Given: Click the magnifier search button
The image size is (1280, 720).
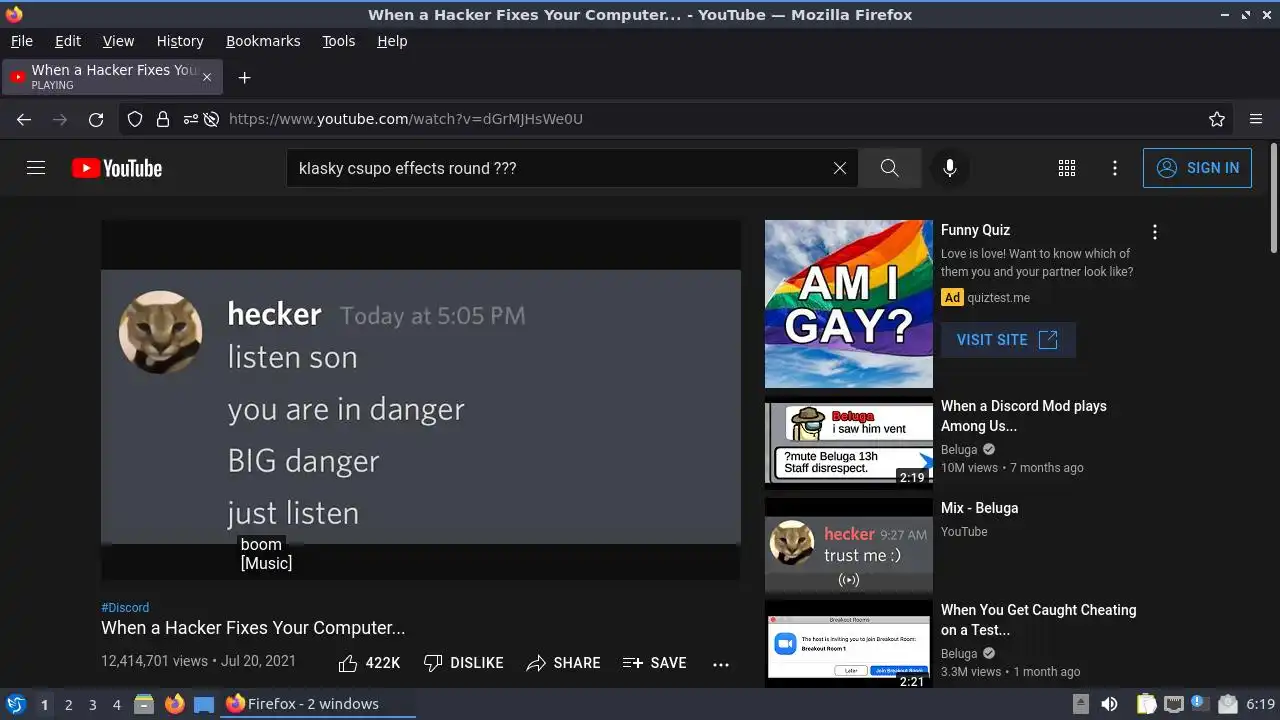Looking at the screenshot, I should [890, 168].
